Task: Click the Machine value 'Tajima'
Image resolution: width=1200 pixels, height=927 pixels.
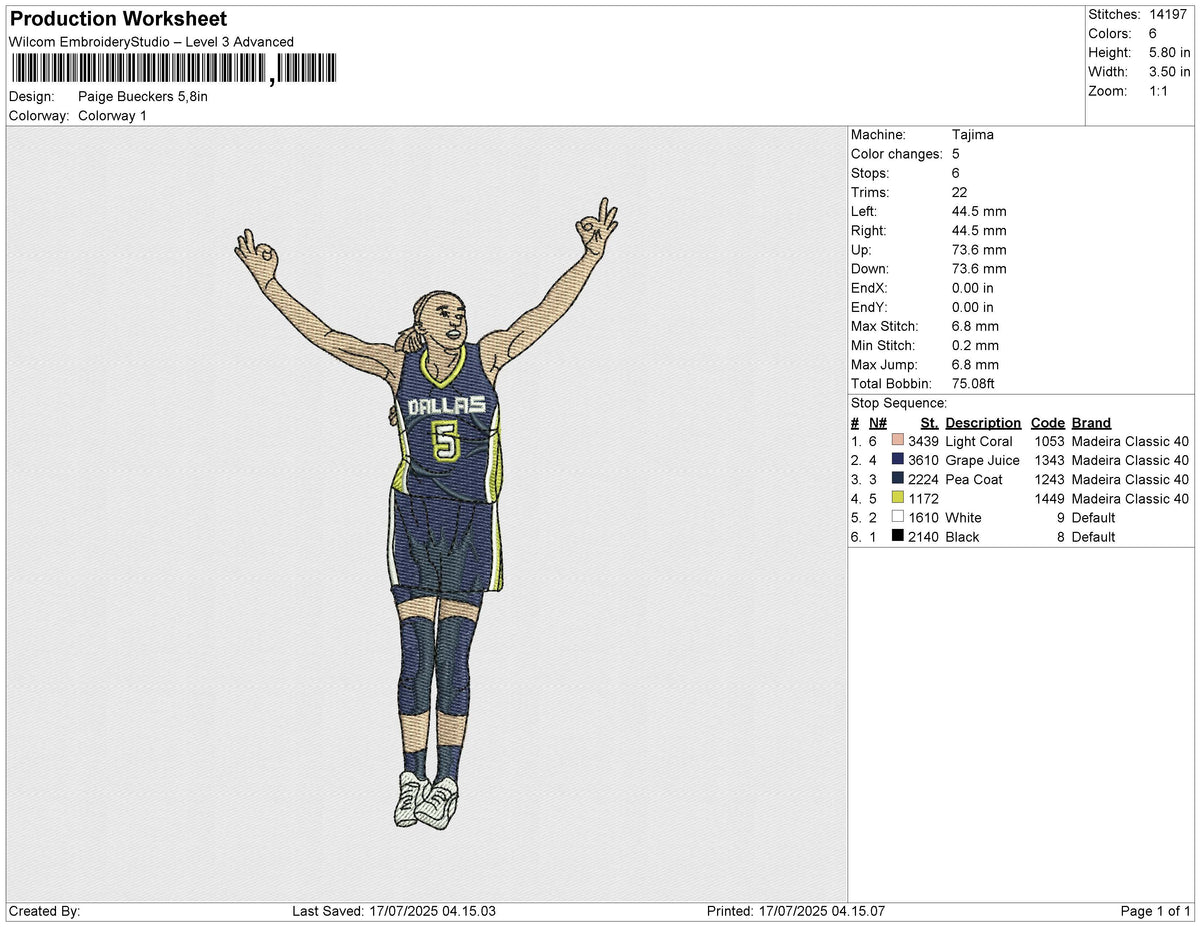Action: pyautogui.click(x=973, y=135)
